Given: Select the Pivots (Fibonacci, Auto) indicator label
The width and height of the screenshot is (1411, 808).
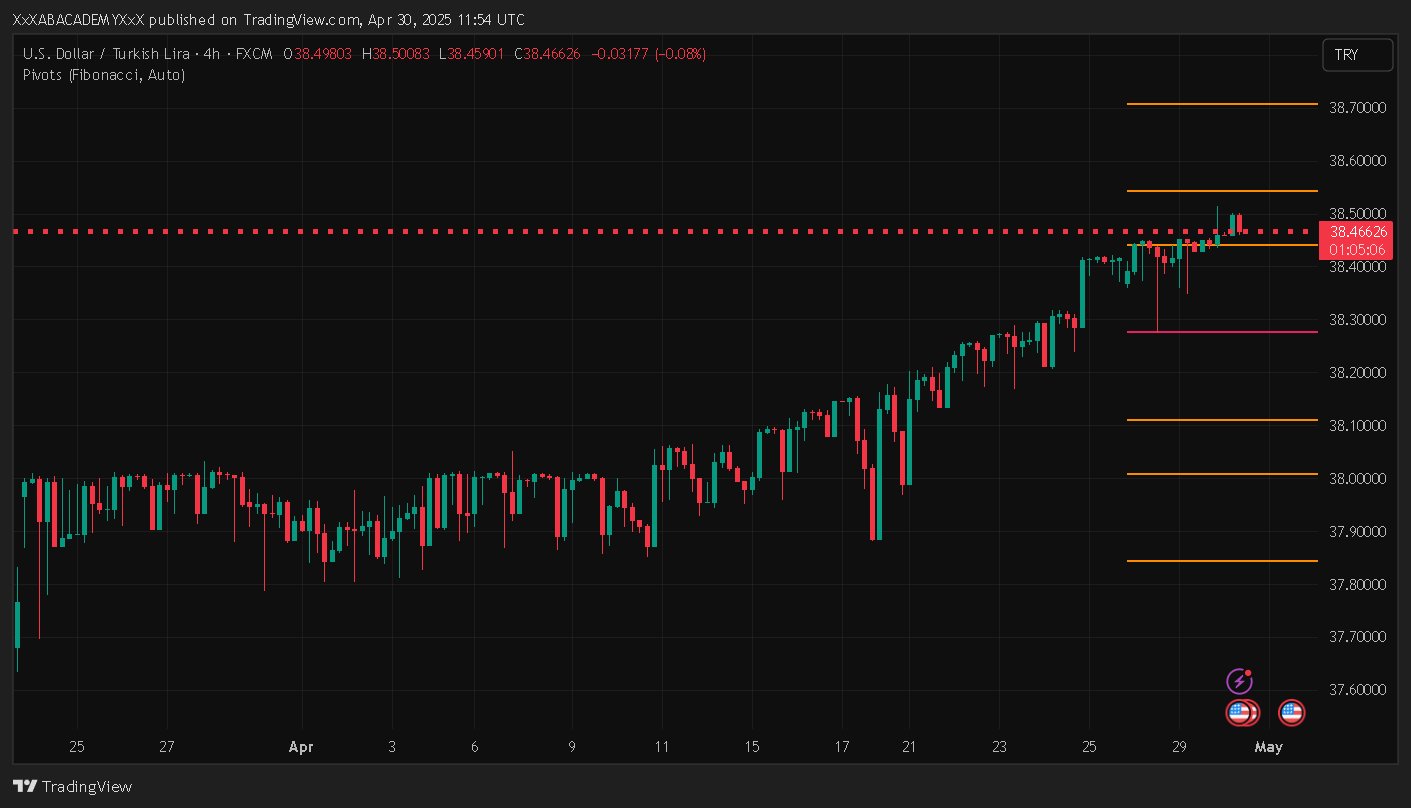Looking at the screenshot, I should (104, 75).
